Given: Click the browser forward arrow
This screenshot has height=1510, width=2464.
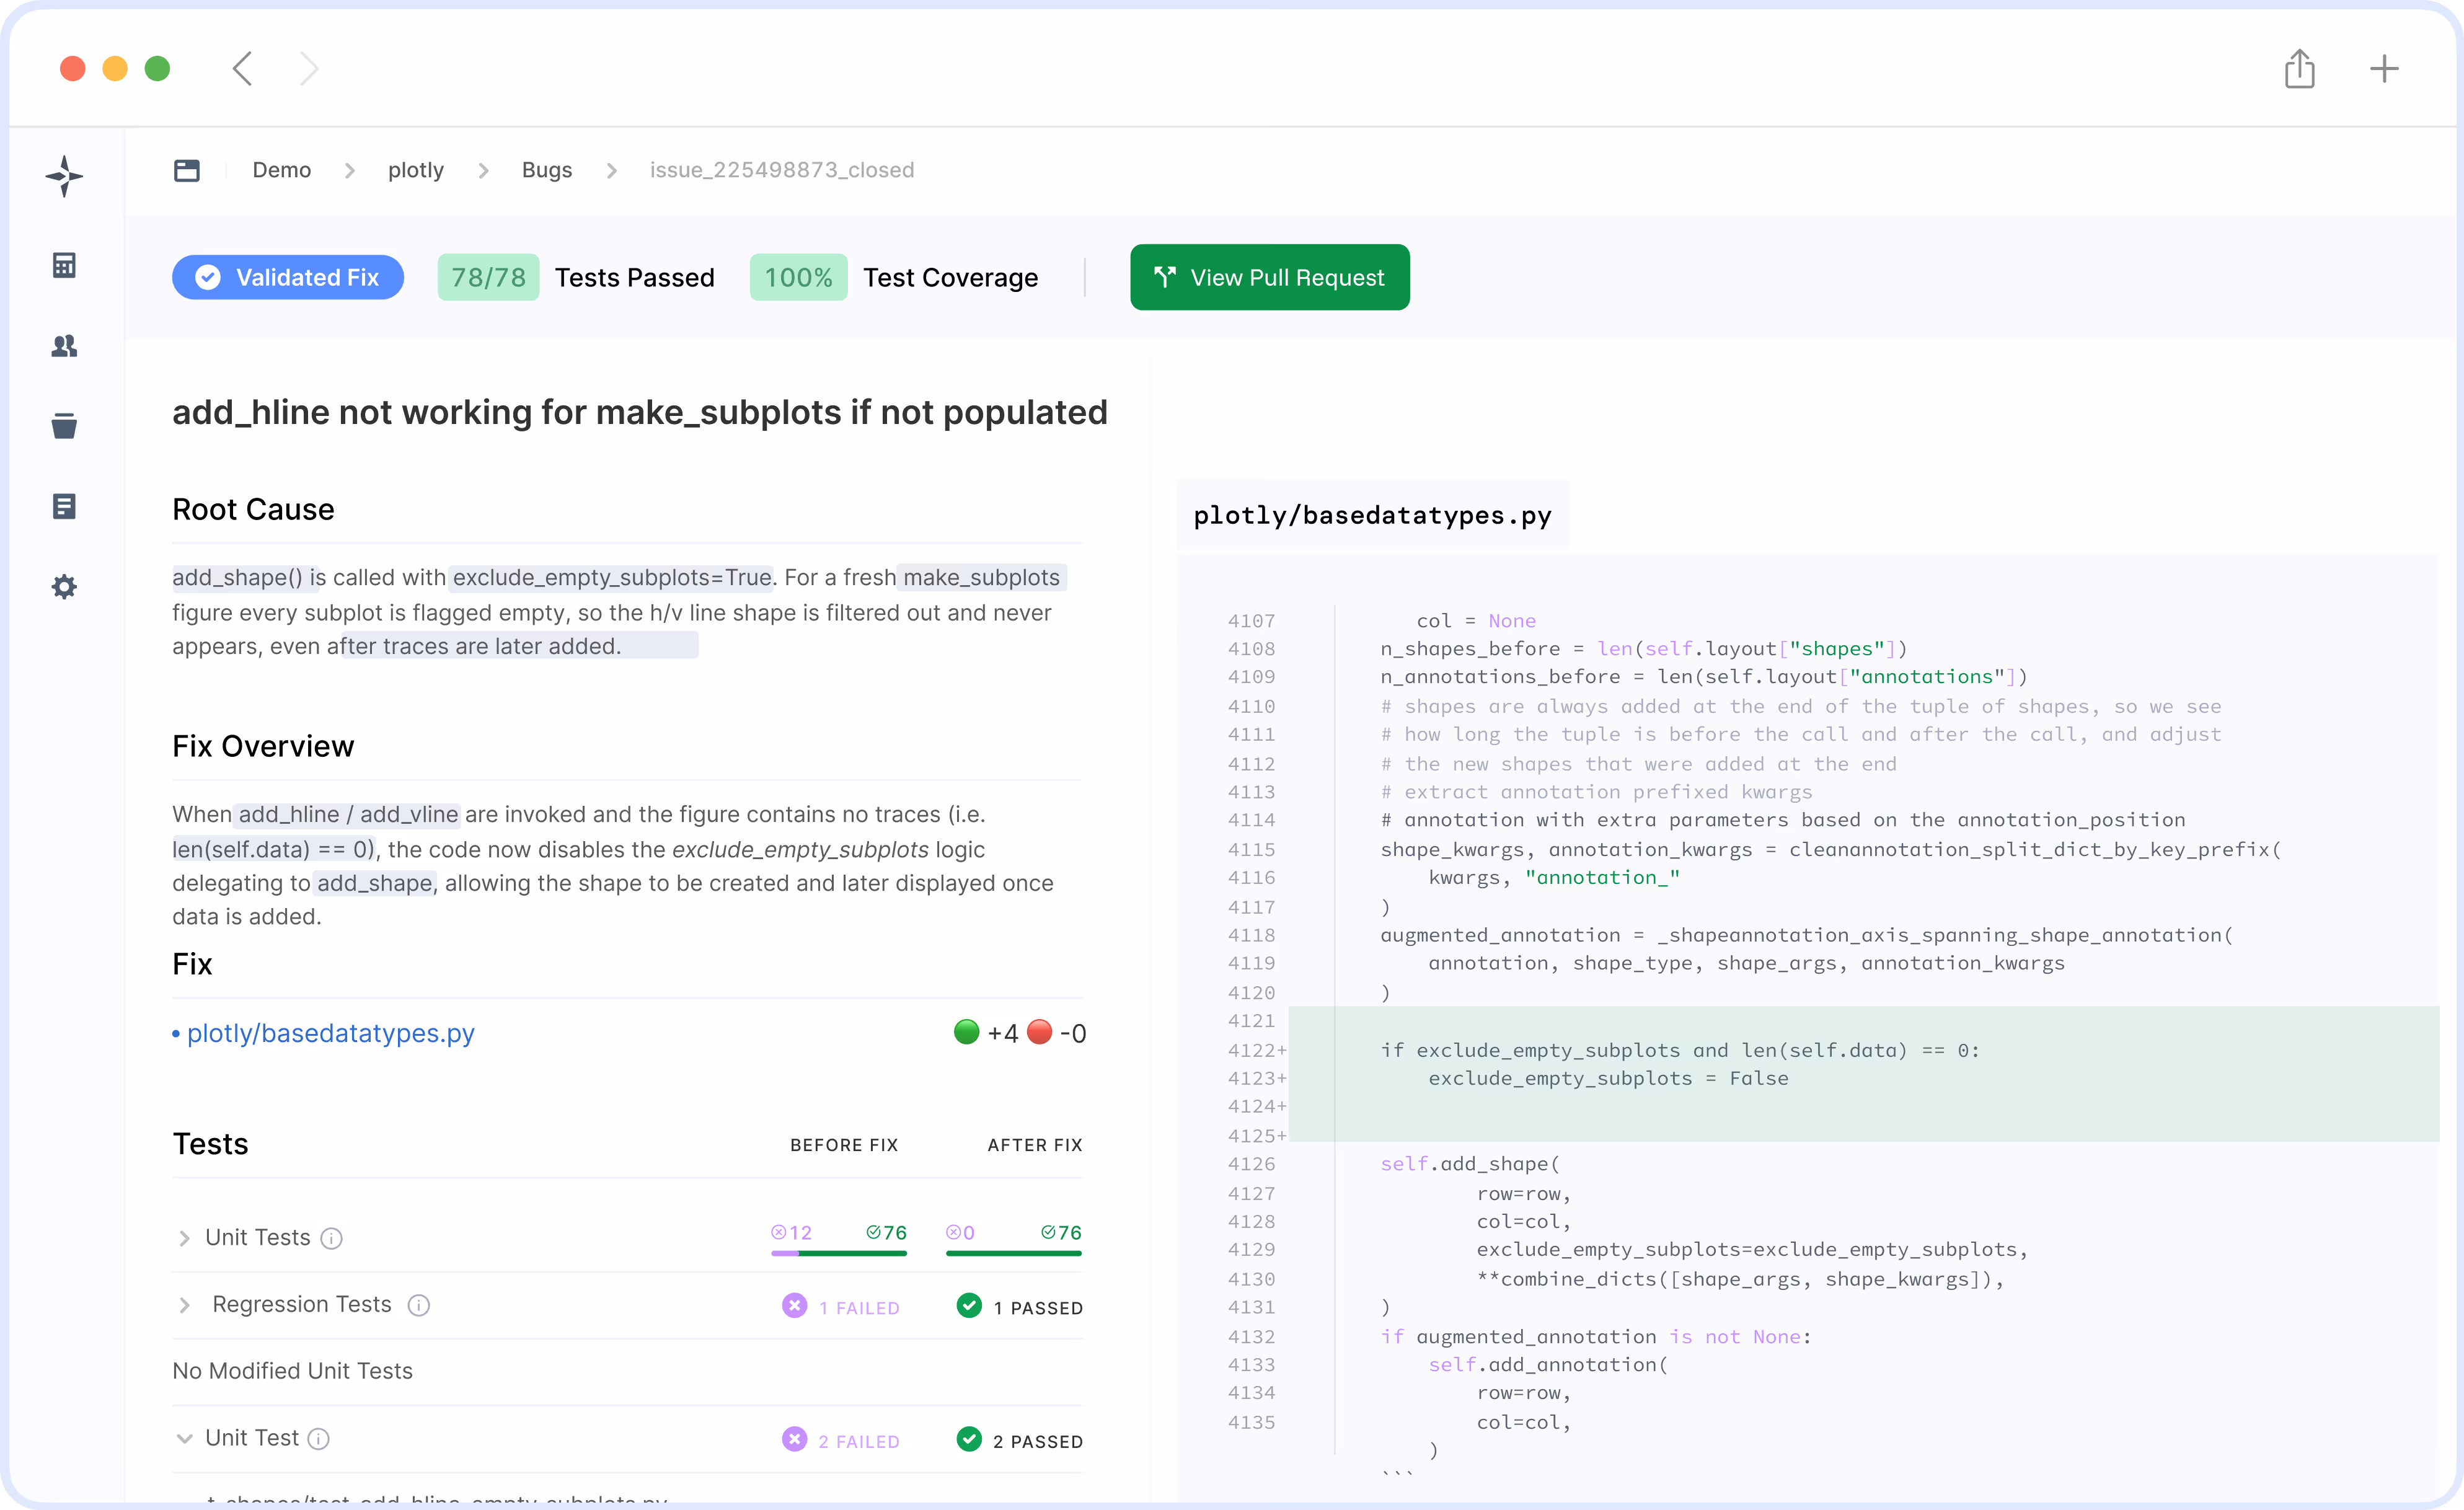Looking at the screenshot, I should pos(309,69).
